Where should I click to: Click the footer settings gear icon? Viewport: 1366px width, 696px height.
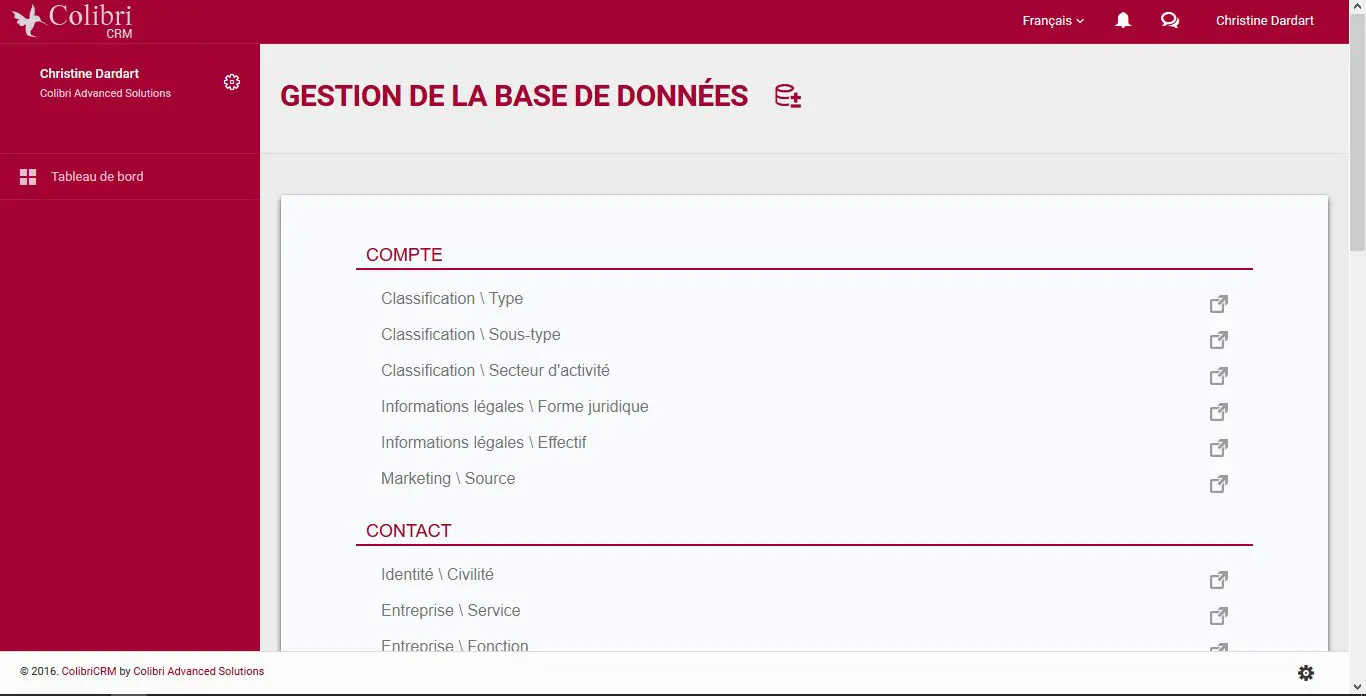point(1306,673)
